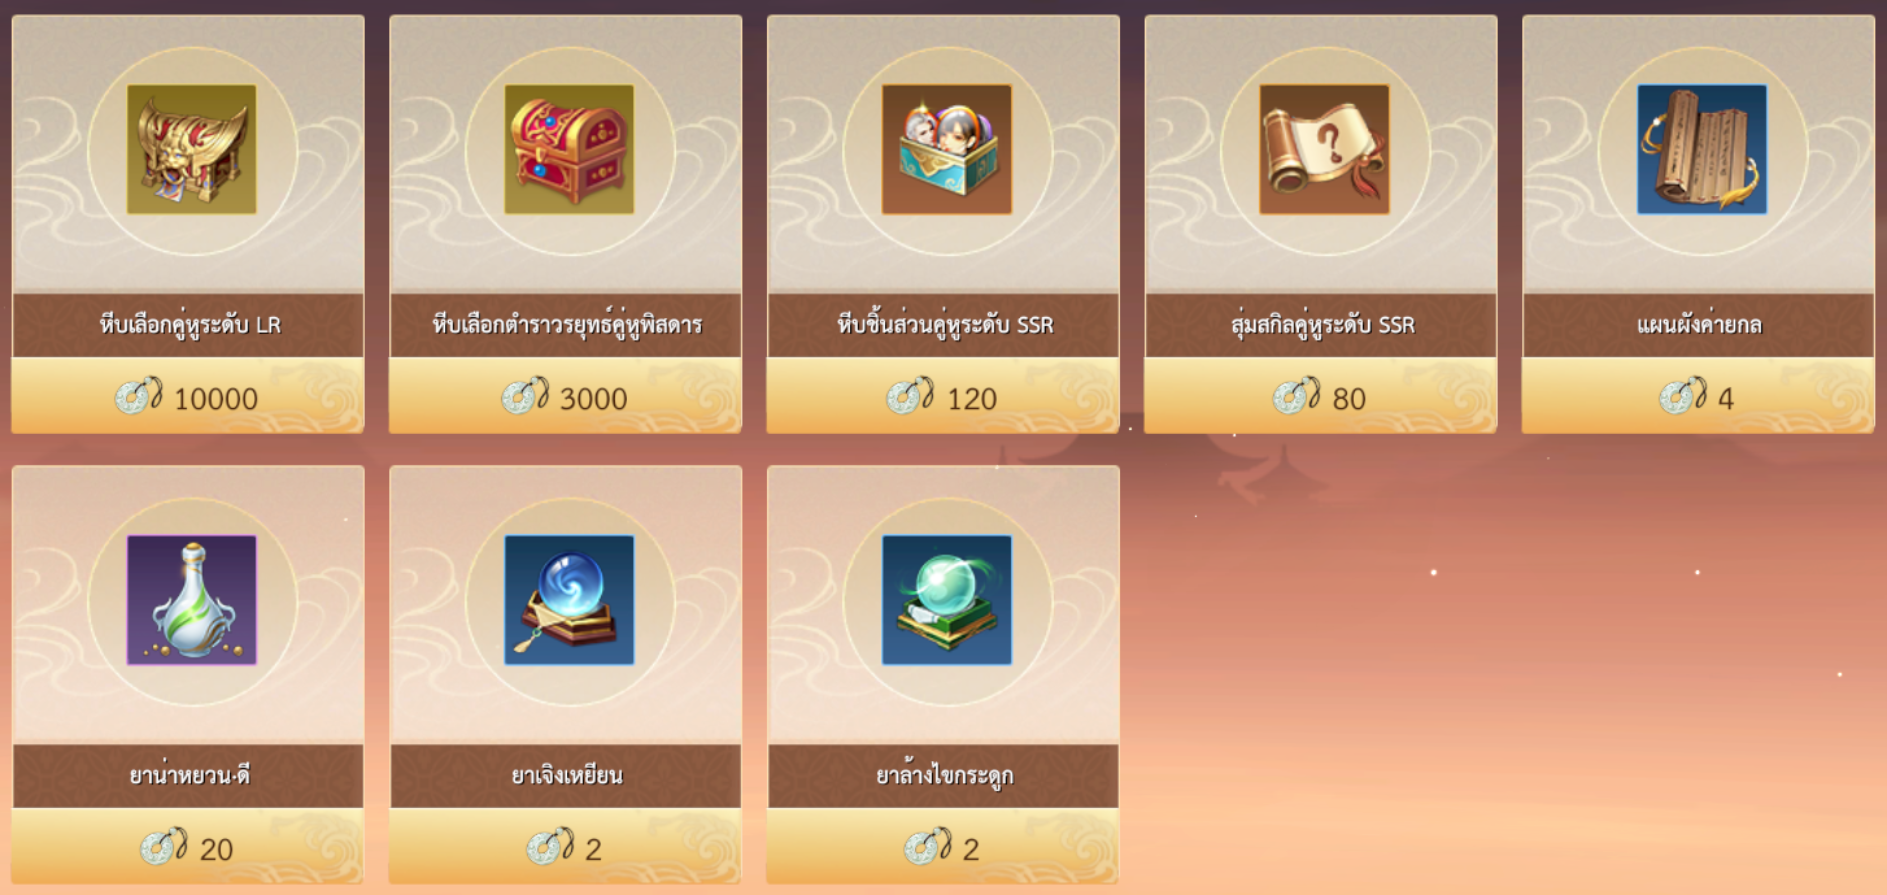The height and width of the screenshot is (895, 1887).
Task: Click the ยาล้างไขกระดูก name label
Action: (x=945, y=775)
